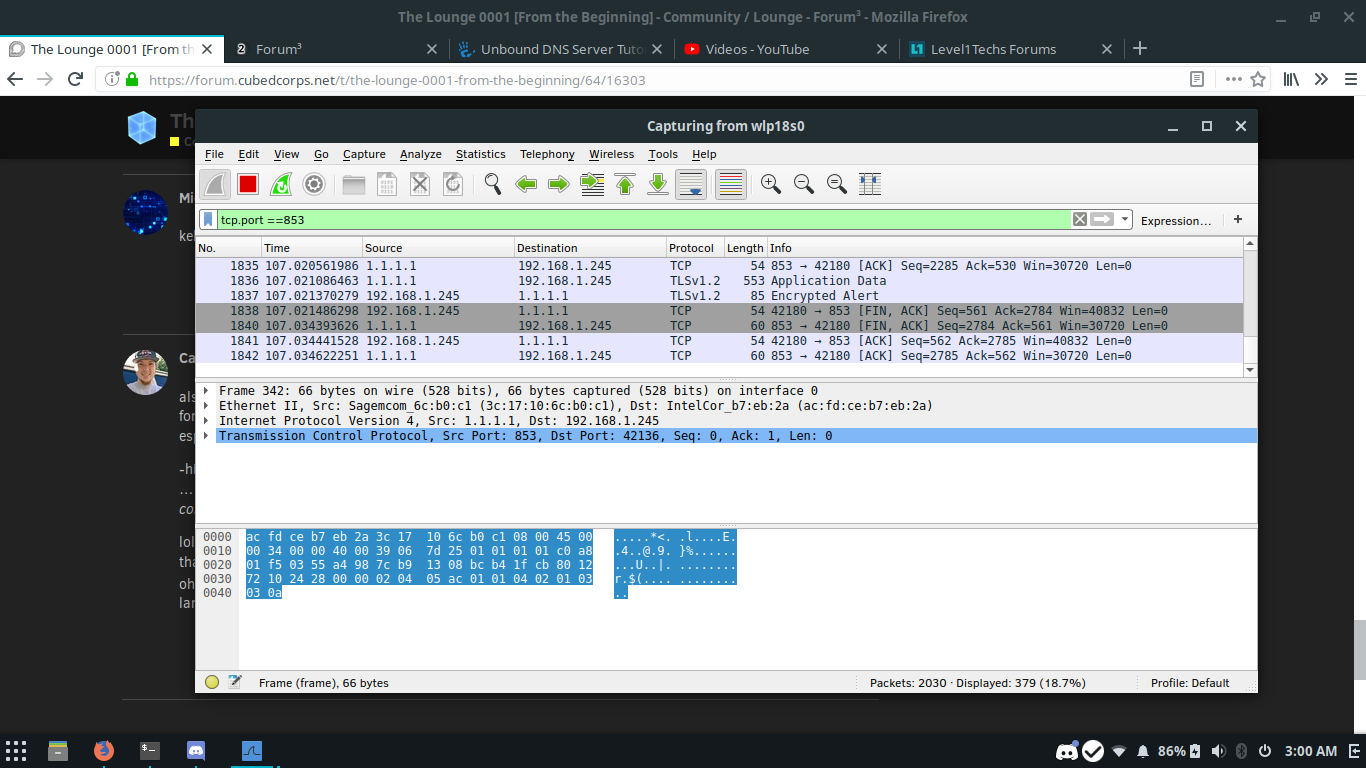Toggle auto-scroll during live capture
Screen dimensions: 1366x768
coord(691,184)
